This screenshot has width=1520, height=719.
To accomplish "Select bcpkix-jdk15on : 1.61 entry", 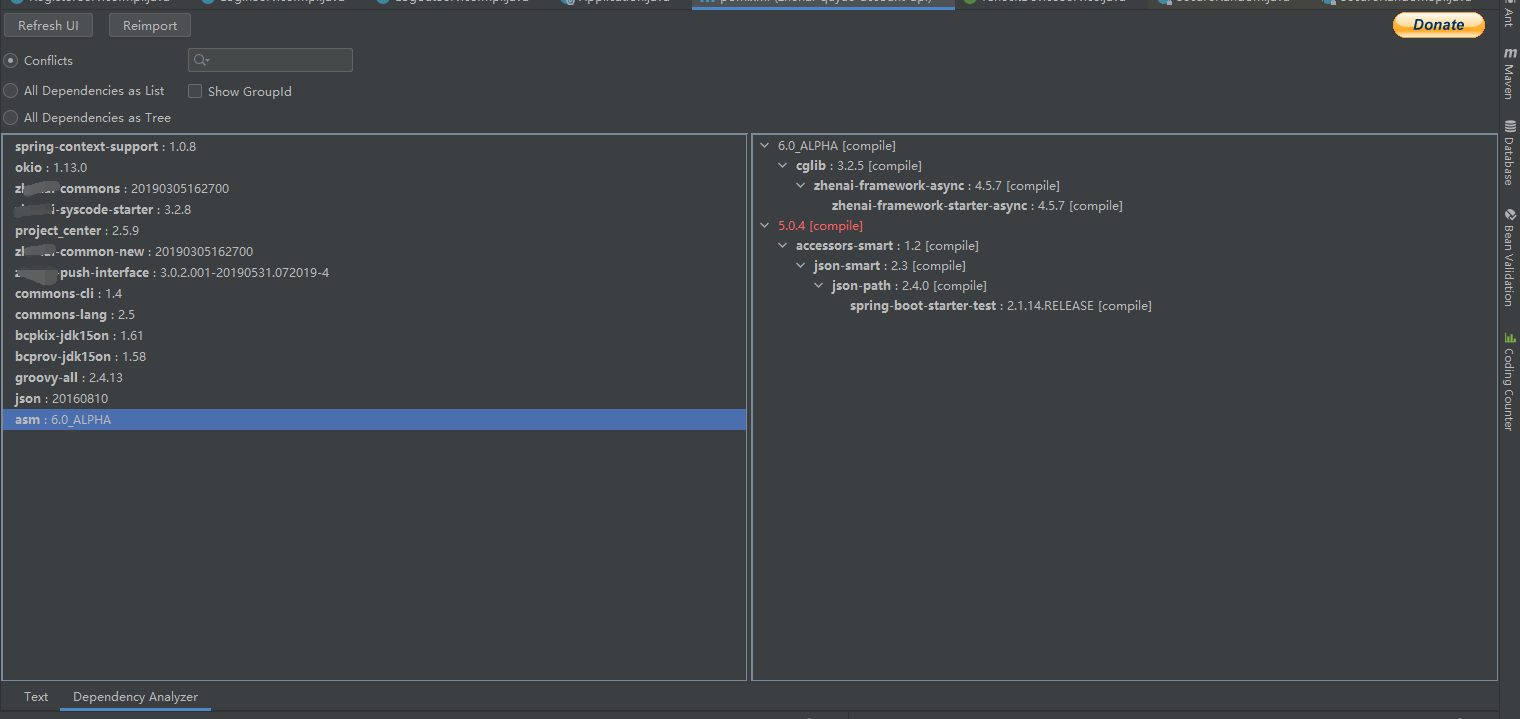I will (374, 336).
